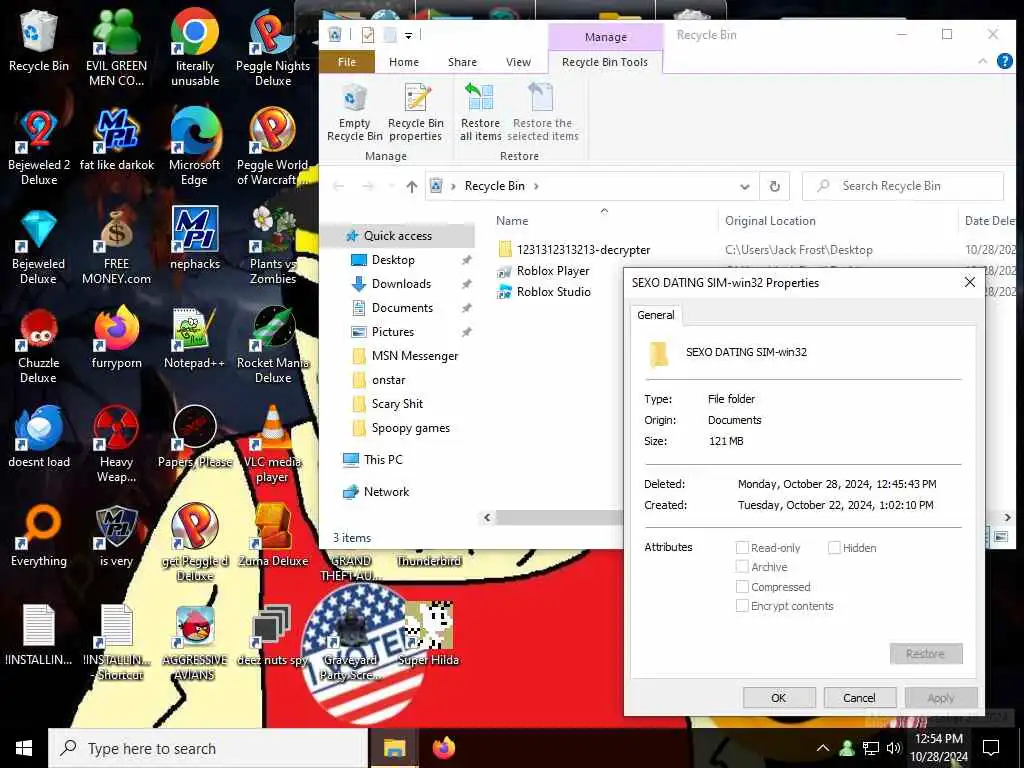This screenshot has height=768, width=1024.
Task: Expand the address bar history dropdown
Action: coord(744,187)
